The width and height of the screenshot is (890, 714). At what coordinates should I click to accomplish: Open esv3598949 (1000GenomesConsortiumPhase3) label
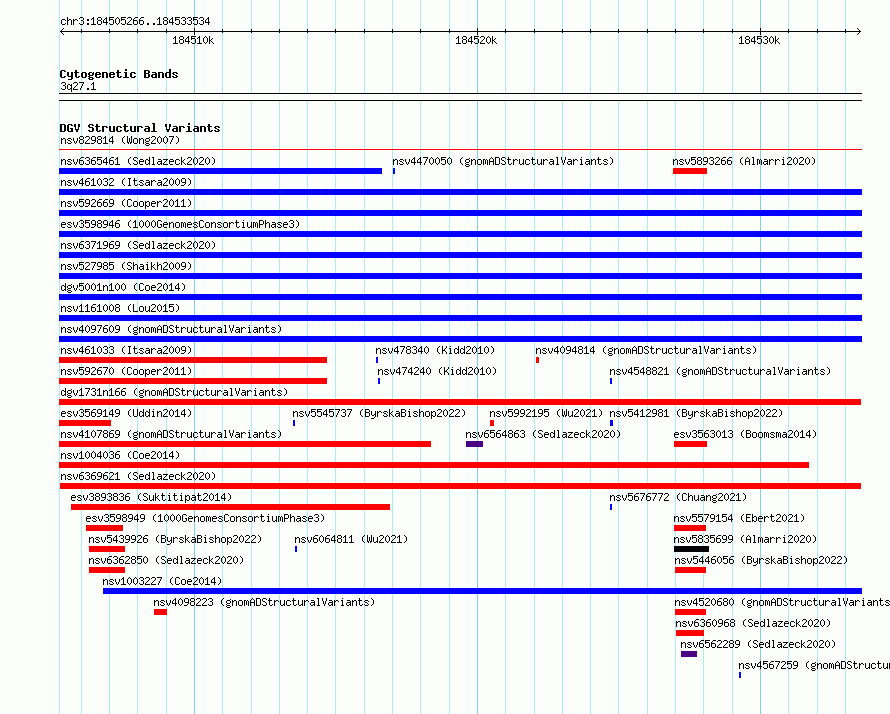coord(205,518)
